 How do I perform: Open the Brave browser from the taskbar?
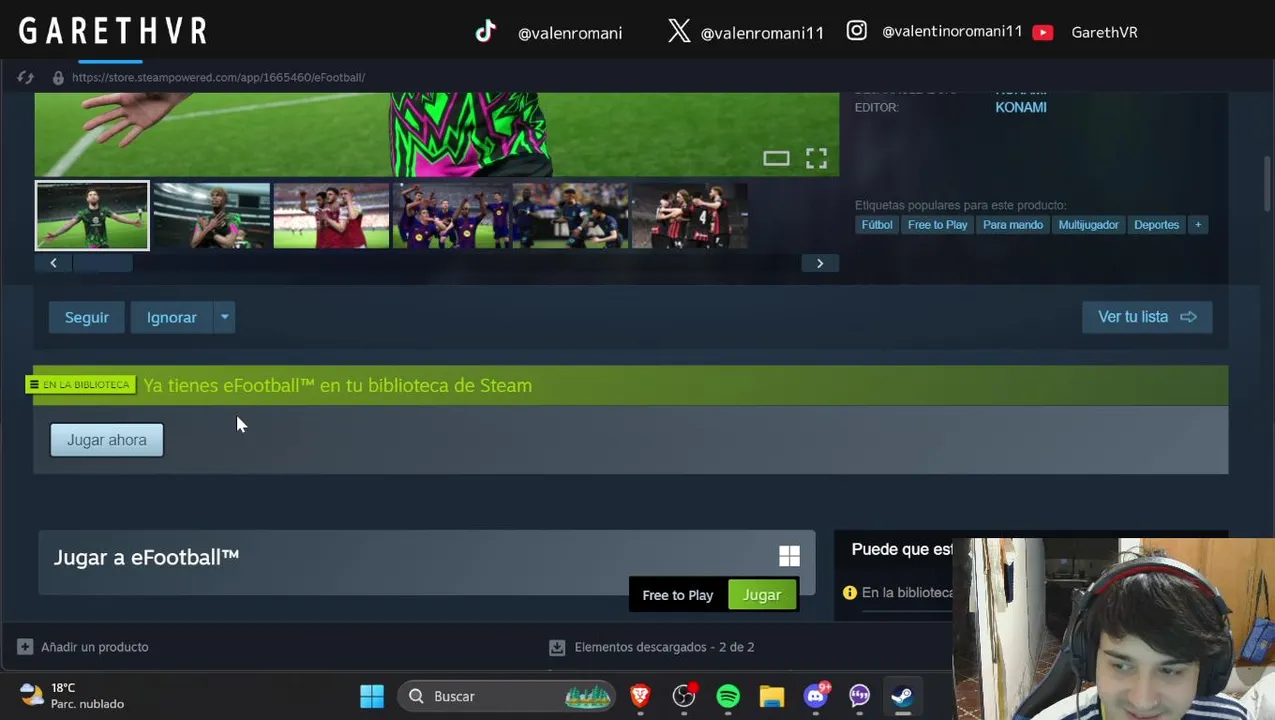tap(640, 696)
